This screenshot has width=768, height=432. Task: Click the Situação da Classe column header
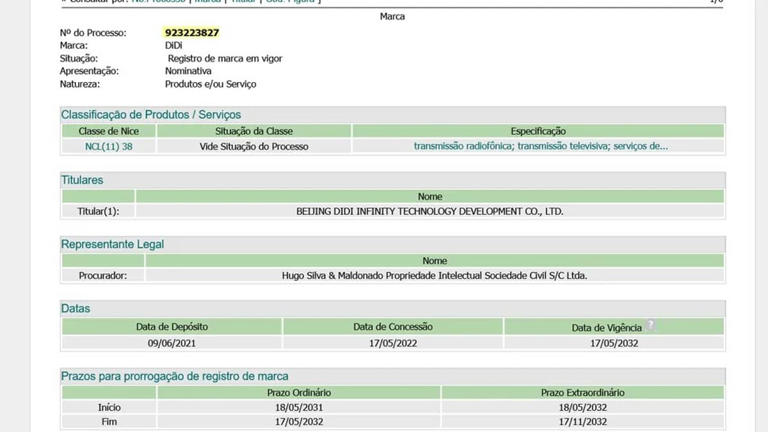(x=254, y=131)
